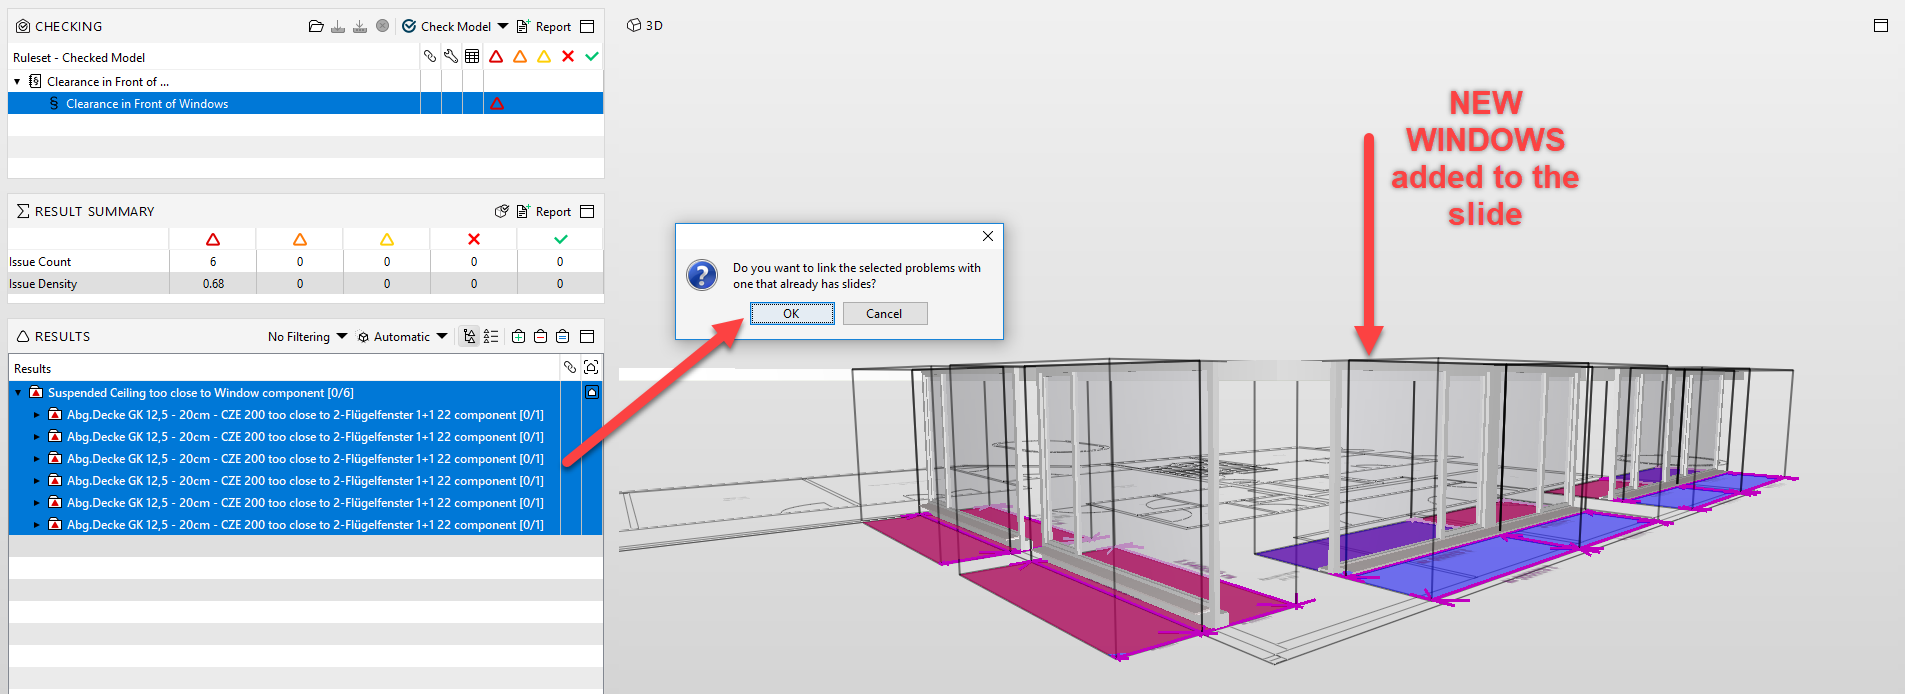
Task: Click the open ruleset folder icon
Action: (316, 26)
